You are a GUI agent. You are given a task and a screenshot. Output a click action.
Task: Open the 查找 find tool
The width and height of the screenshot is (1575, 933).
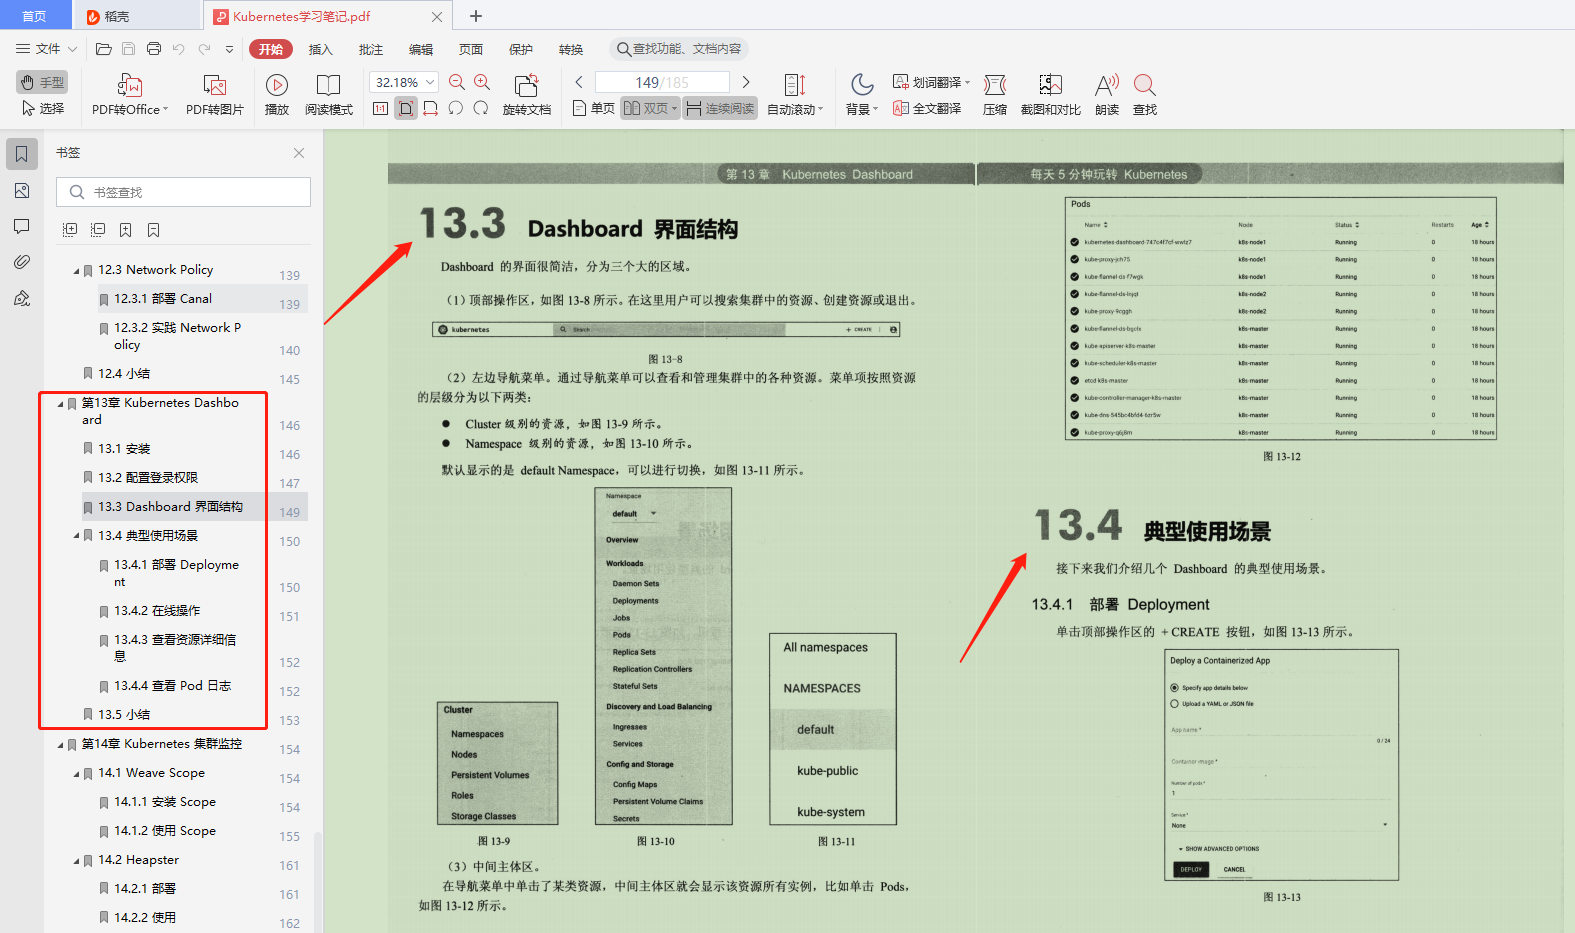[1145, 95]
